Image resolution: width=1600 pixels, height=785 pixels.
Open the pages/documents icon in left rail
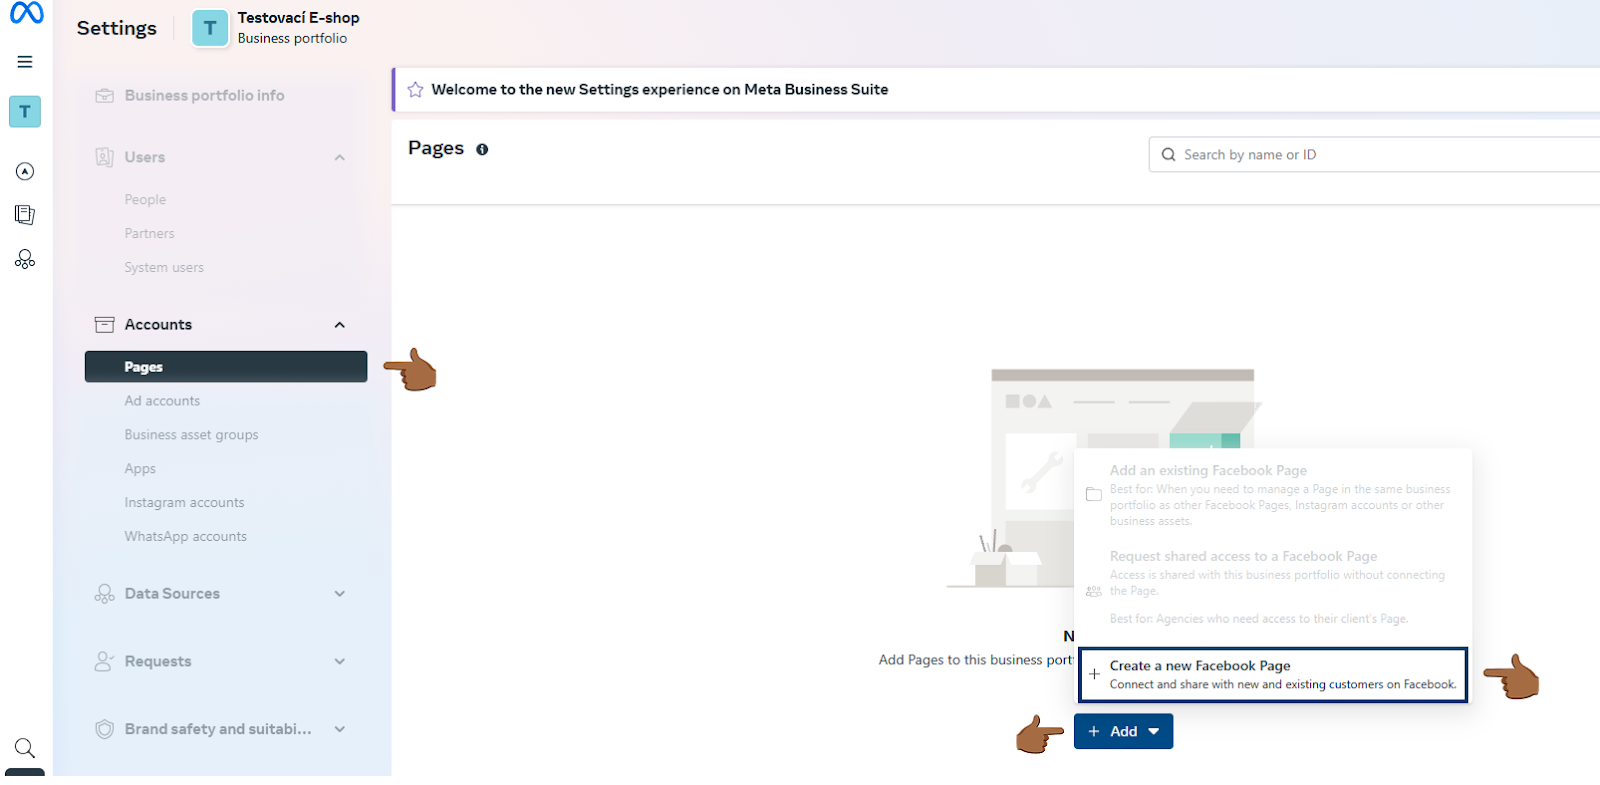point(25,215)
